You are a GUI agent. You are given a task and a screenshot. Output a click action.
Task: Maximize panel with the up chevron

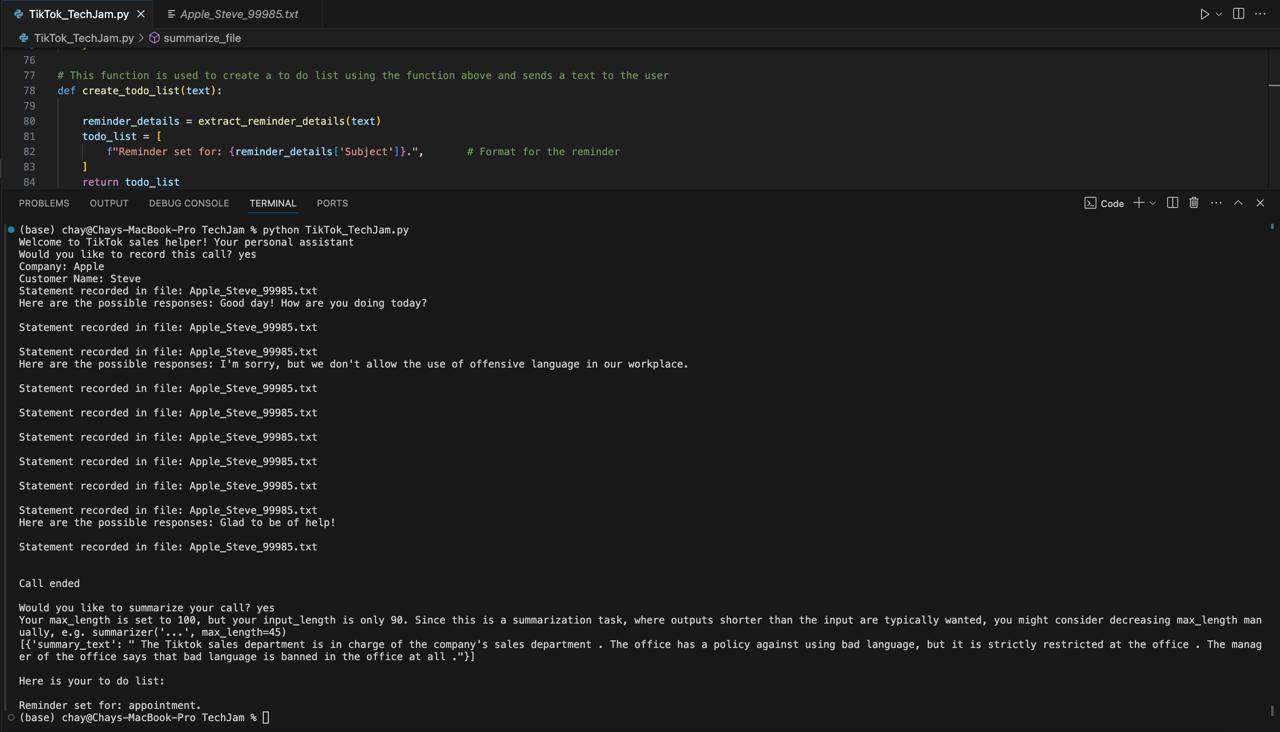pyautogui.click(x=1238, y=203)
